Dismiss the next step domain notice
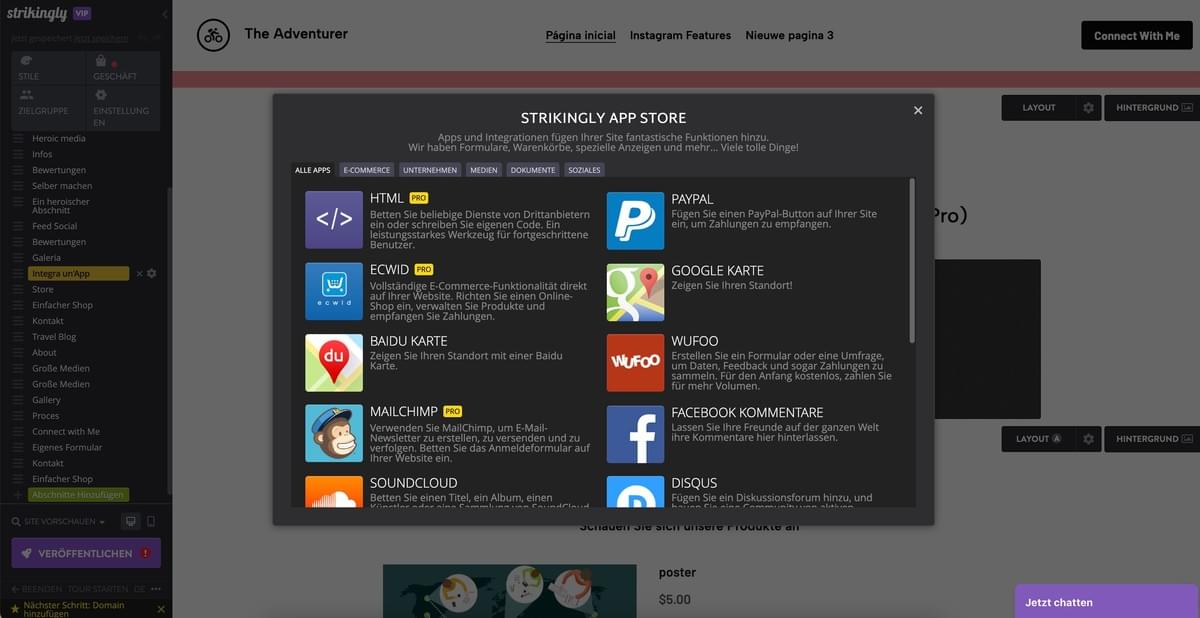This screenshot has height=618, width=1200. click(161, 608)
